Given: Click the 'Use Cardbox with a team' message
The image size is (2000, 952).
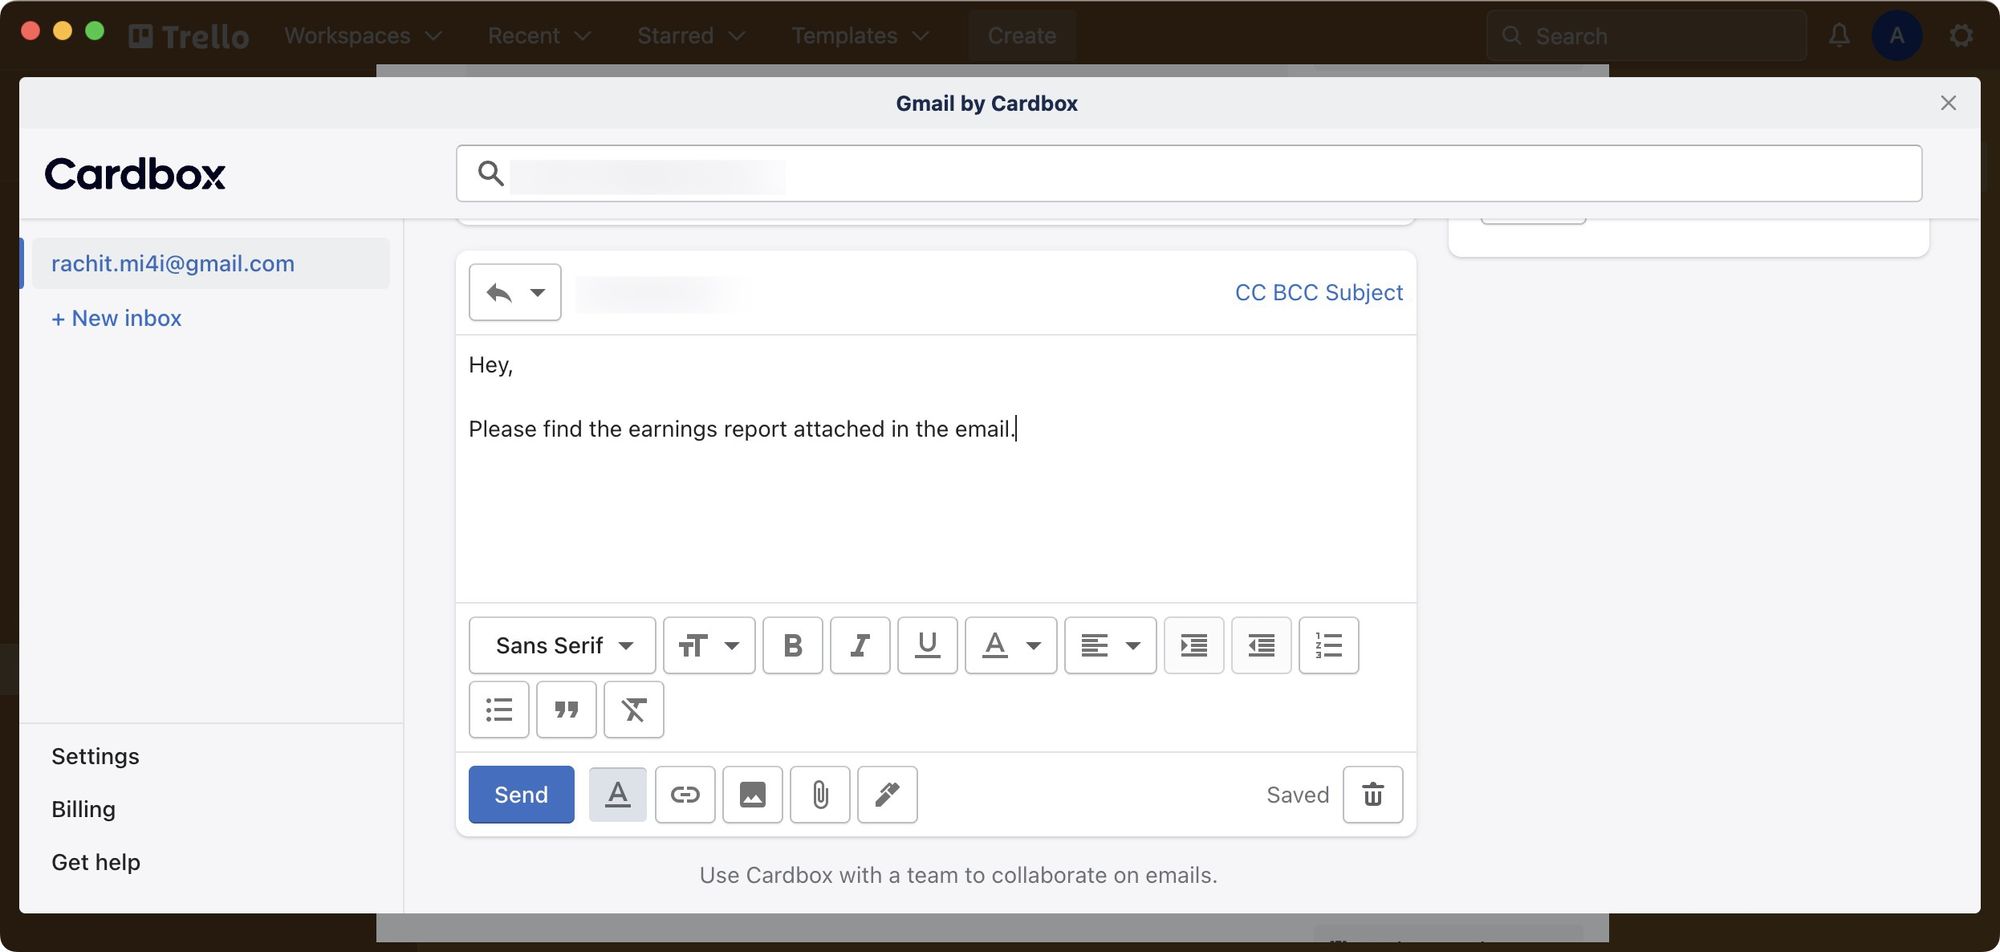Looking at the screenshot, I should point(958,875).
